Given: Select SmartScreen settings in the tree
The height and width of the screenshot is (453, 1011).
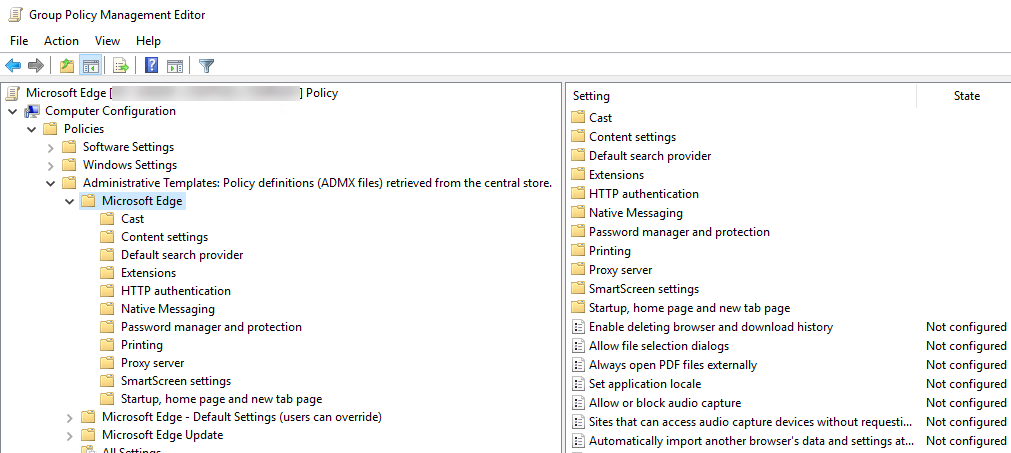Looking at the screenshot, I should pos(176,381).
